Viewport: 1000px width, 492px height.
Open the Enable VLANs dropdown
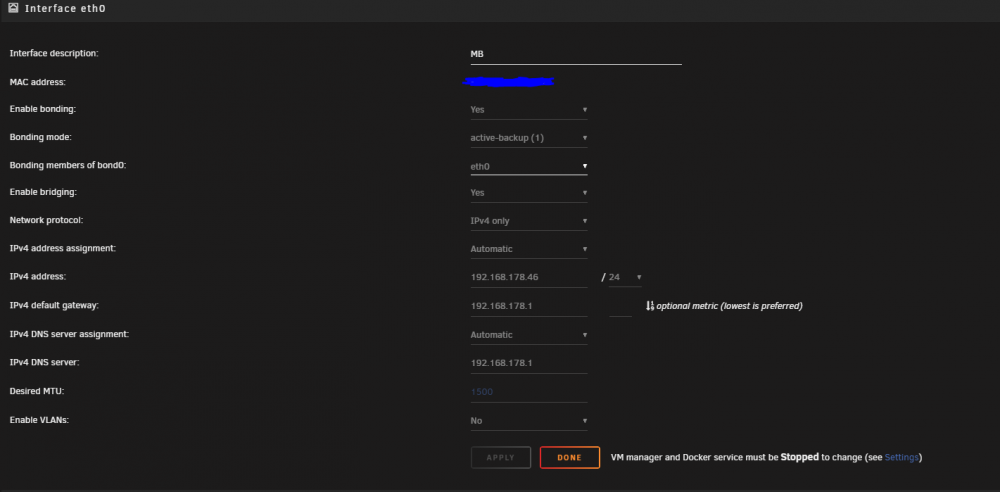click(x=529, y=421)
